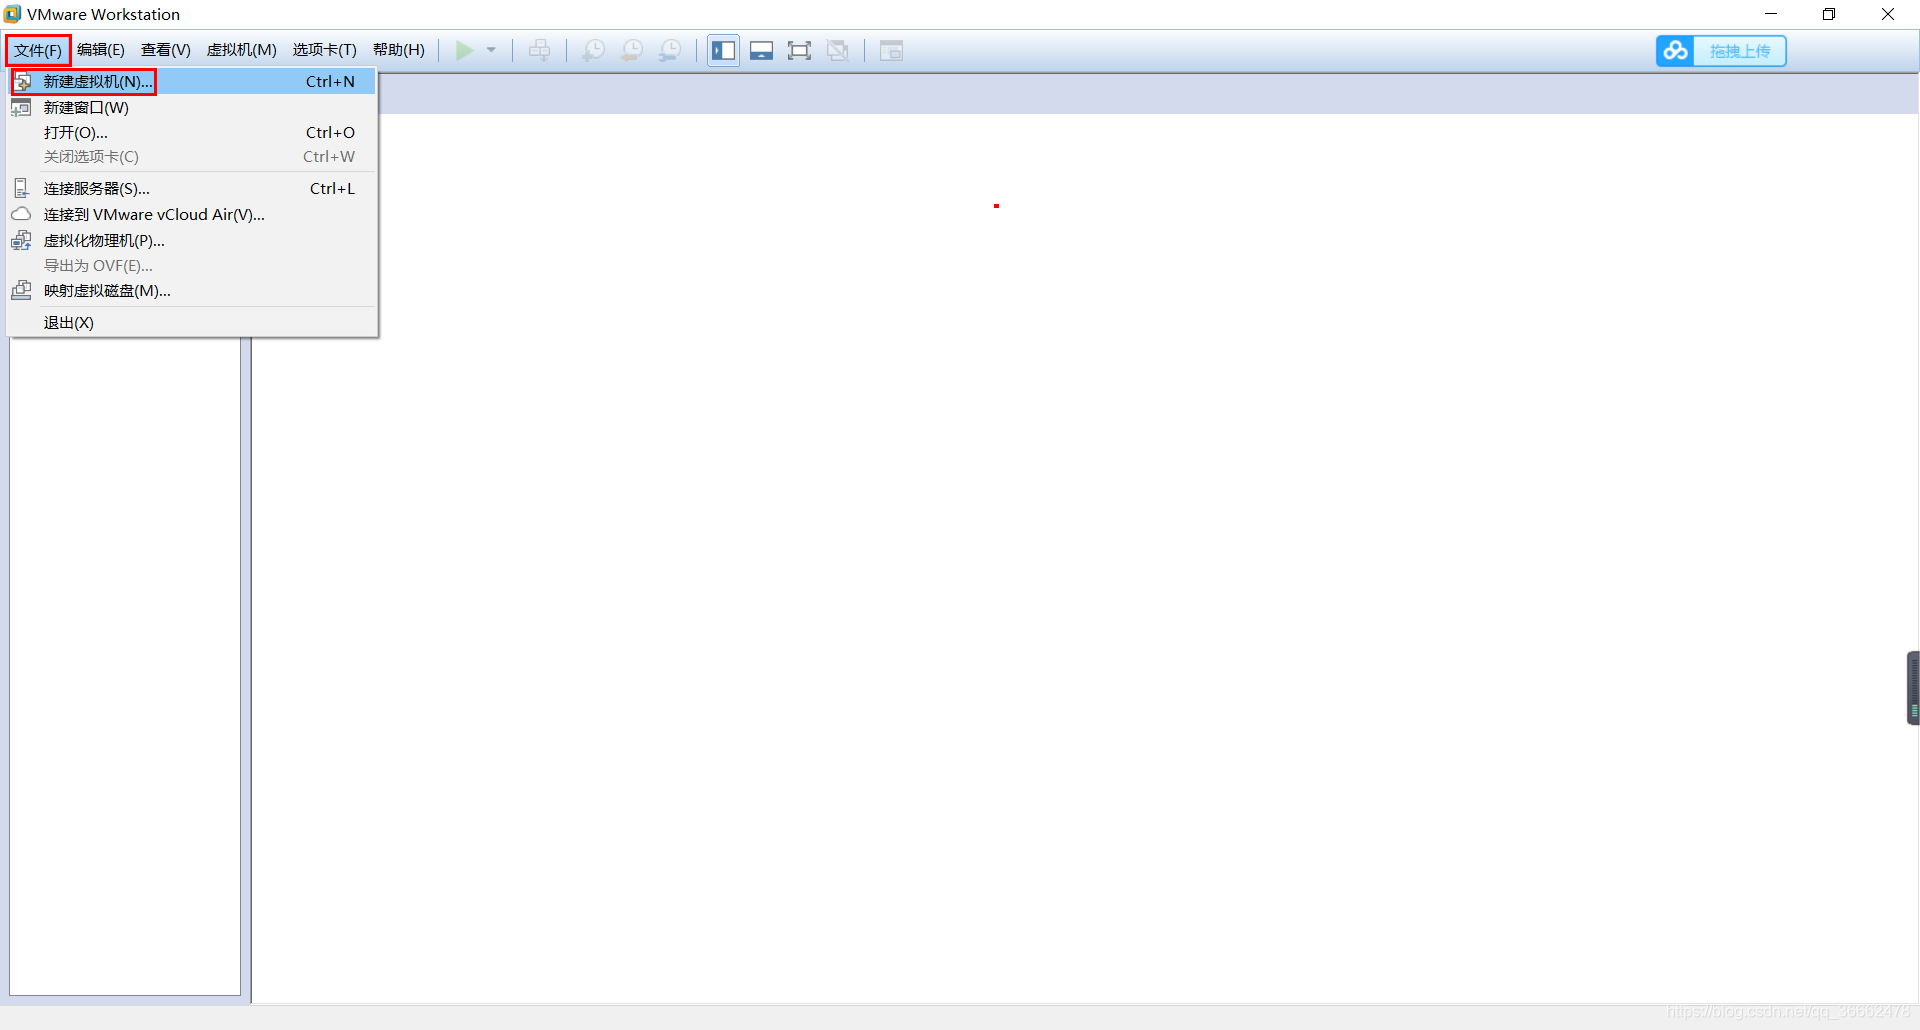Screen dimensions: 1920x1030
Task: Open the 帮助(H) menu
Action: (399, 50)
